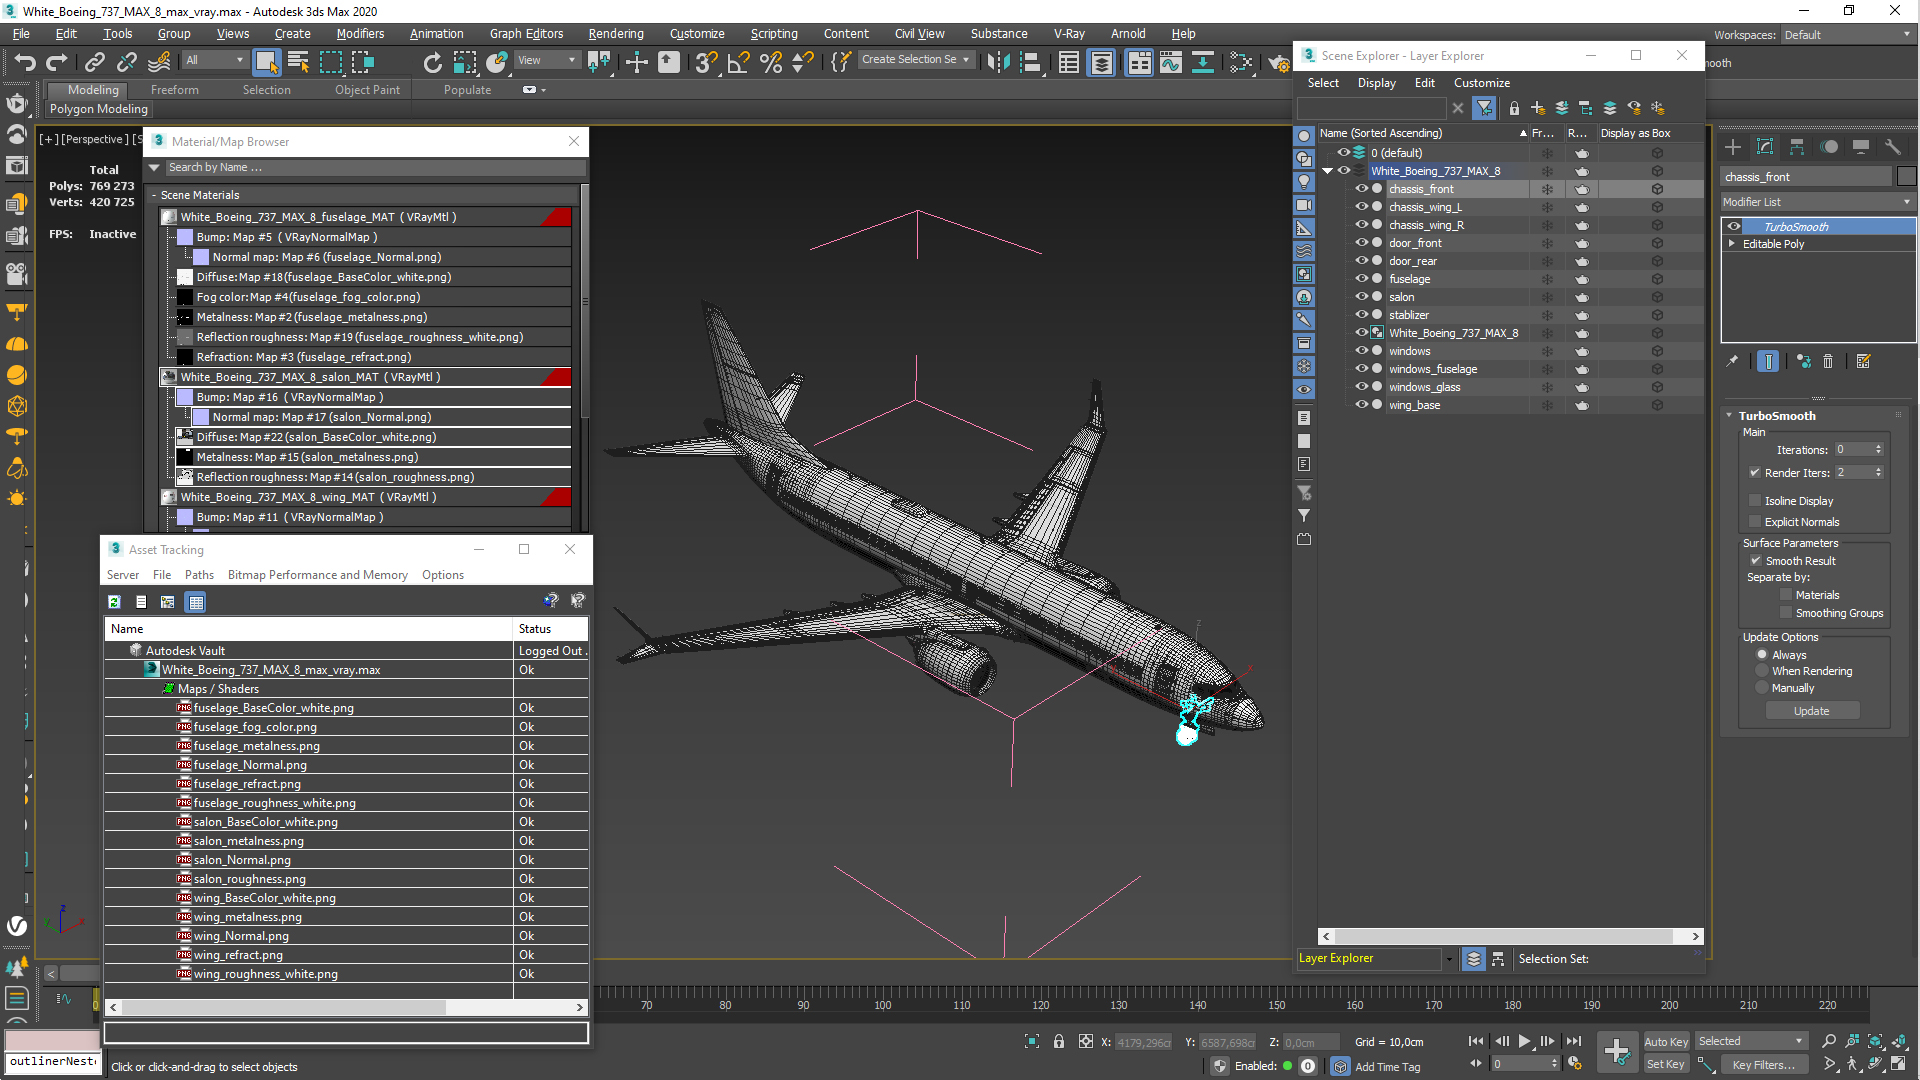Viewport: 1920px width, 1080px height.
Task: Lock cell editing in Scene Explorer
Action: click(x=1514, y=108)
